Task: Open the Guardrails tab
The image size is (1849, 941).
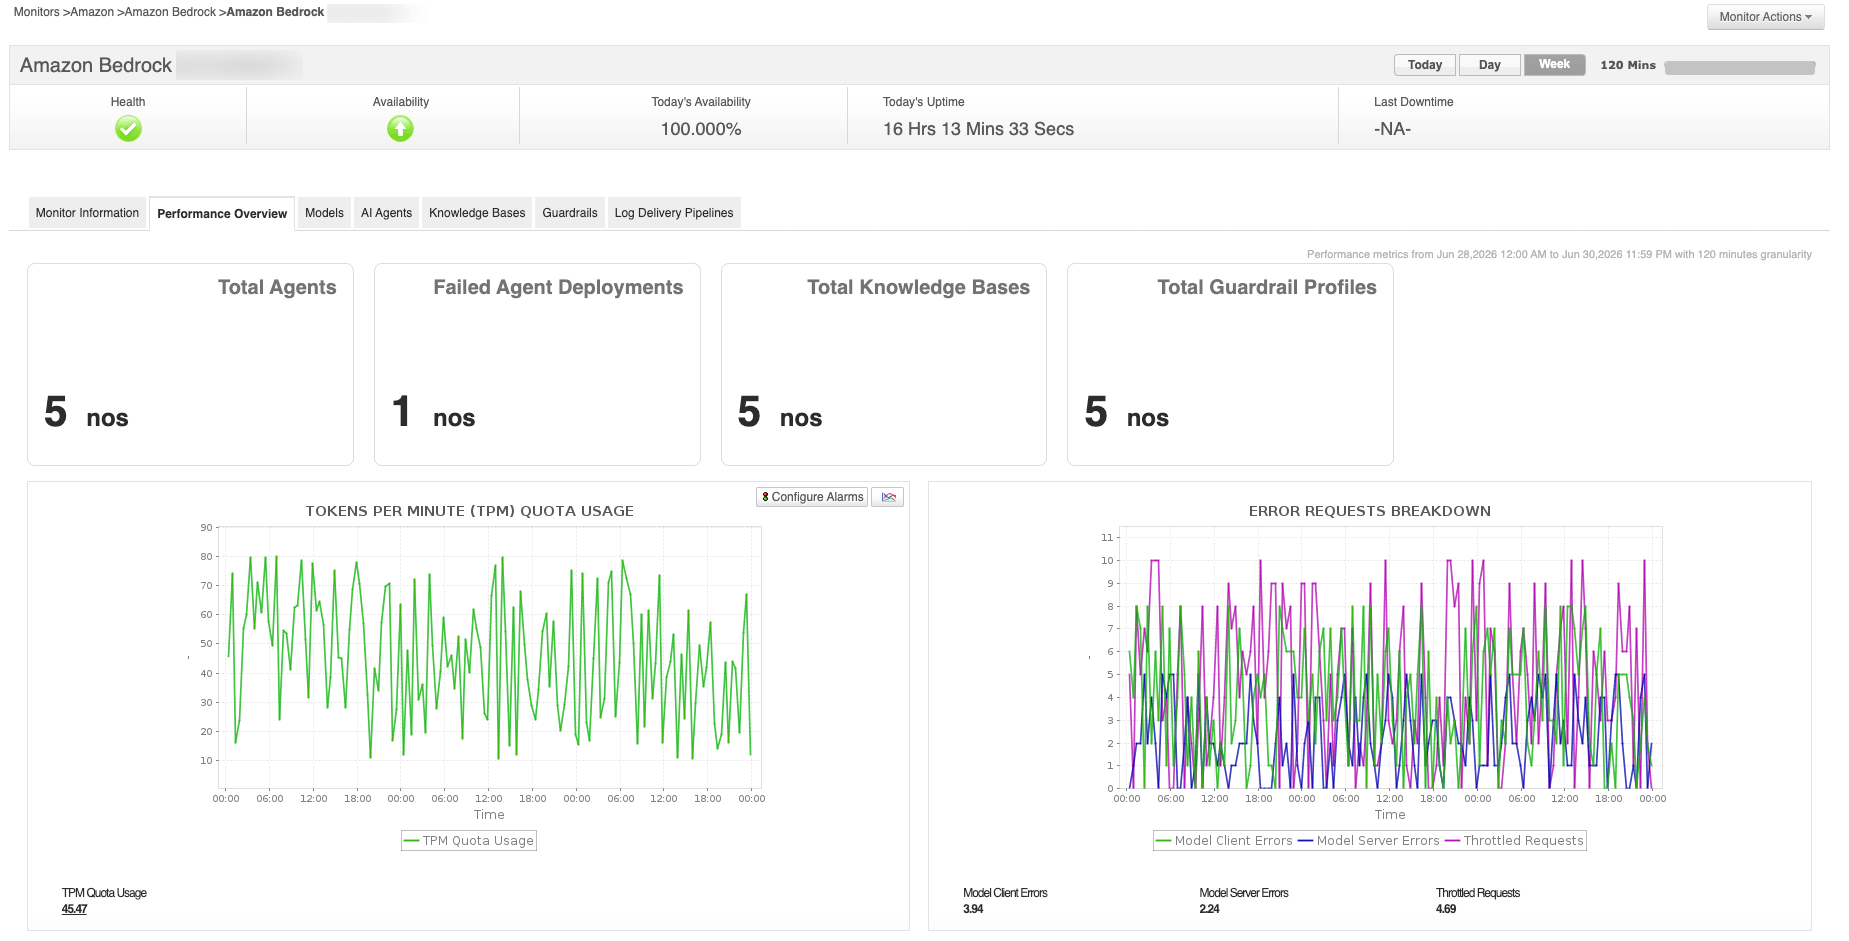Action: (x=570, y=213)
